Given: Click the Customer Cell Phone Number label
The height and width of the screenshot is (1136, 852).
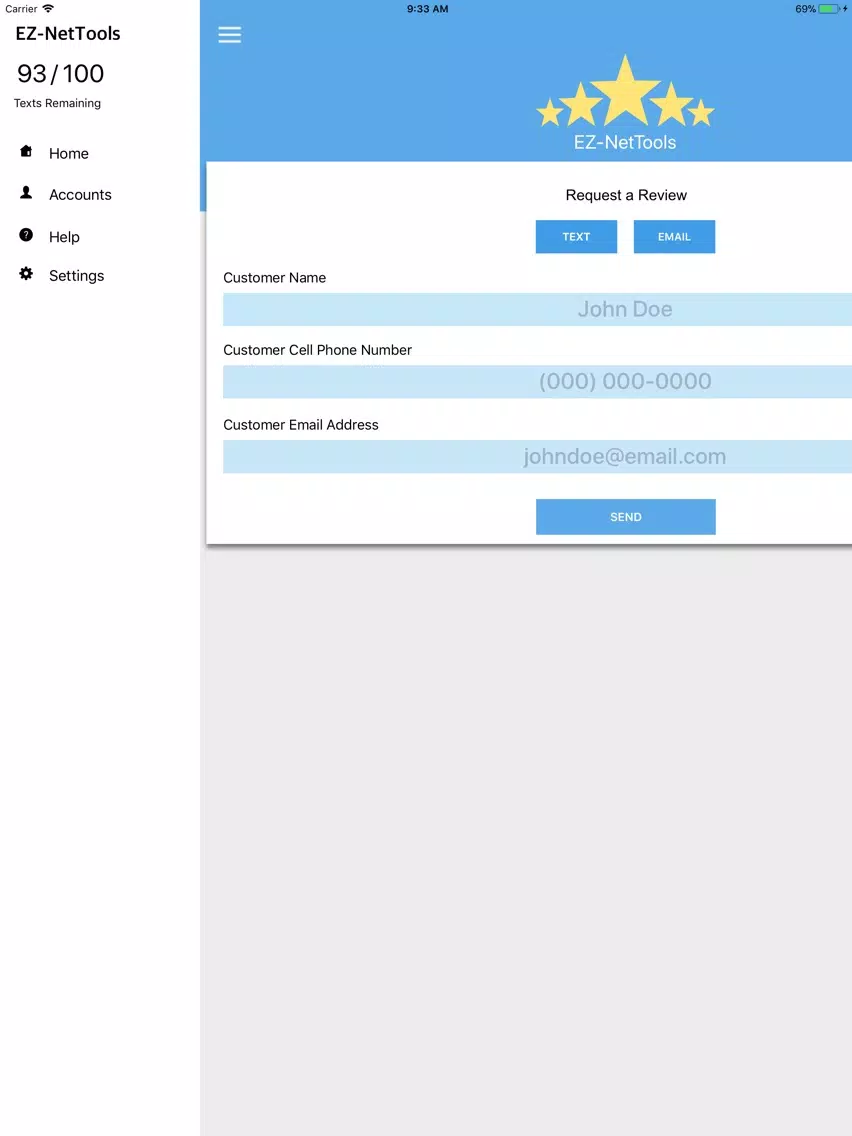Looking at the screenshot, I should 317,350.
